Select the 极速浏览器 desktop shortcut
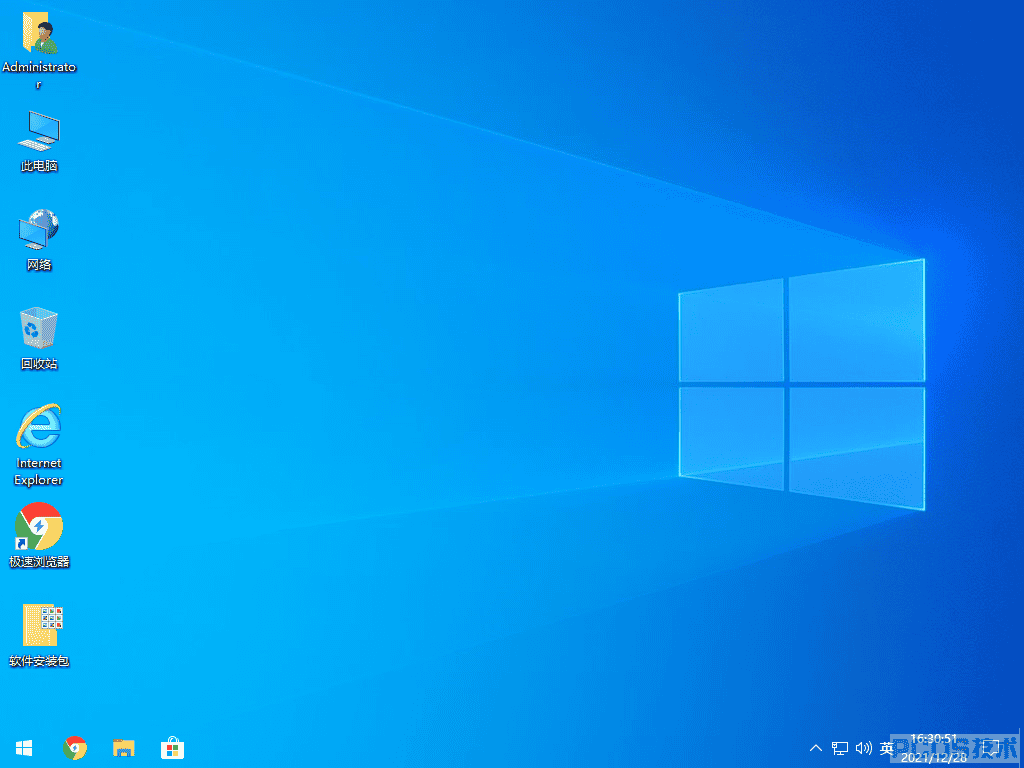Image resolution: width=1024 pixels, height=768 pixels. 39,535
